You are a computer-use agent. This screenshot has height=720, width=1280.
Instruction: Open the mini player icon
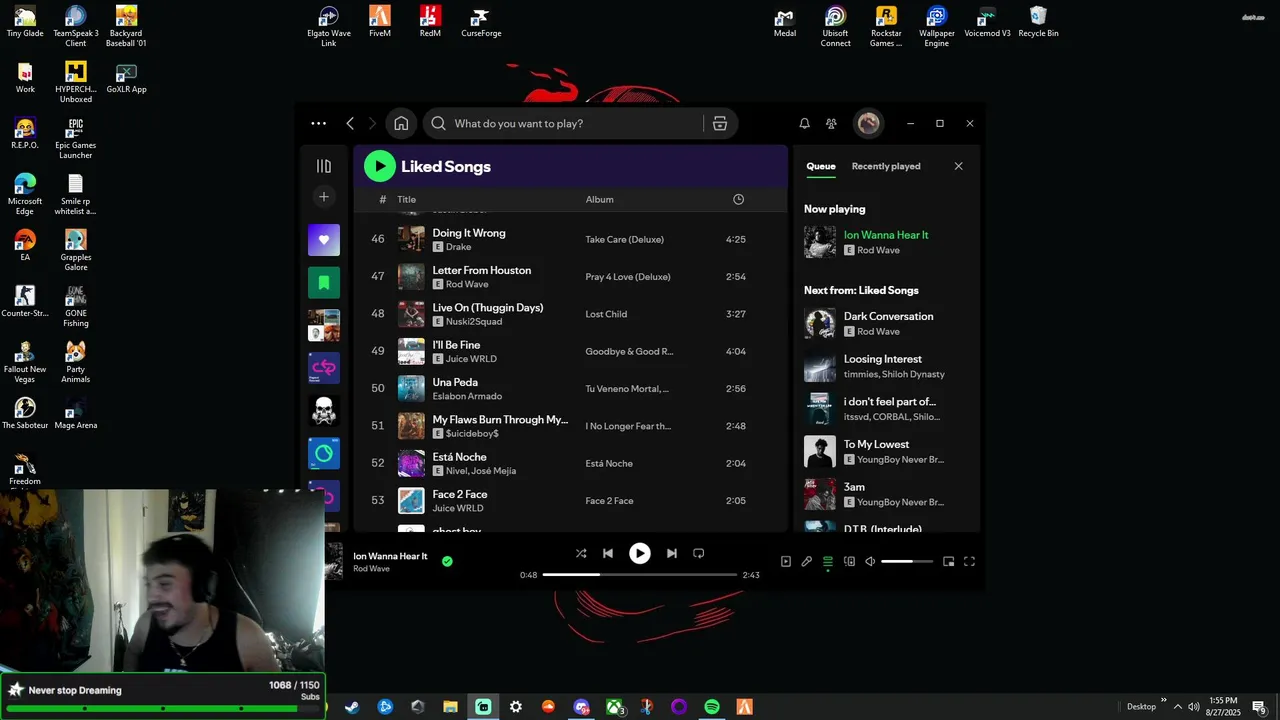(949, 562)
